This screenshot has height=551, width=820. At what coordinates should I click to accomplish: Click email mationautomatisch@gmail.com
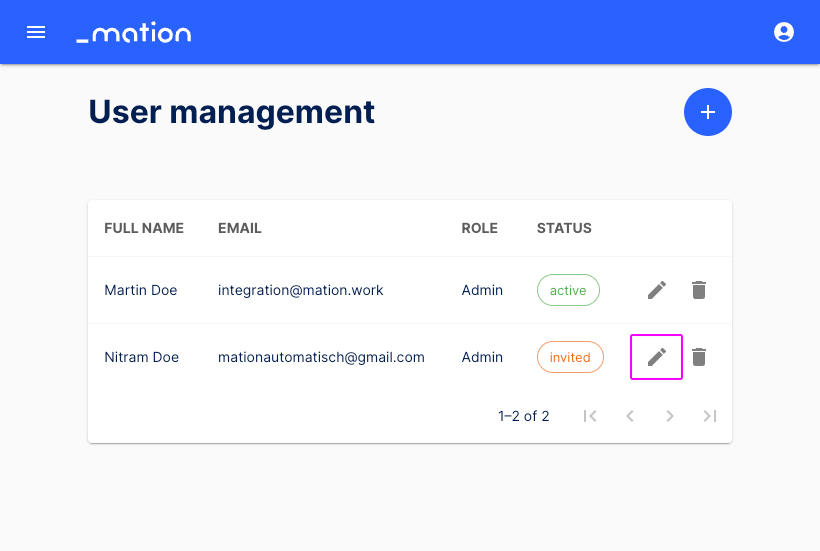(321, 357)
